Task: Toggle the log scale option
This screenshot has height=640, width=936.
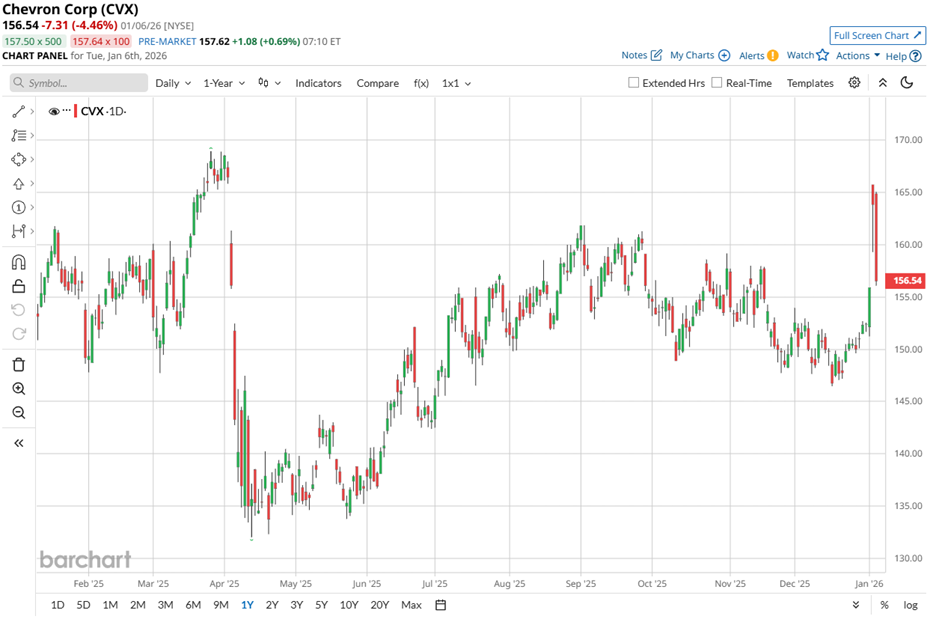Action: click(x=911, y=605)
